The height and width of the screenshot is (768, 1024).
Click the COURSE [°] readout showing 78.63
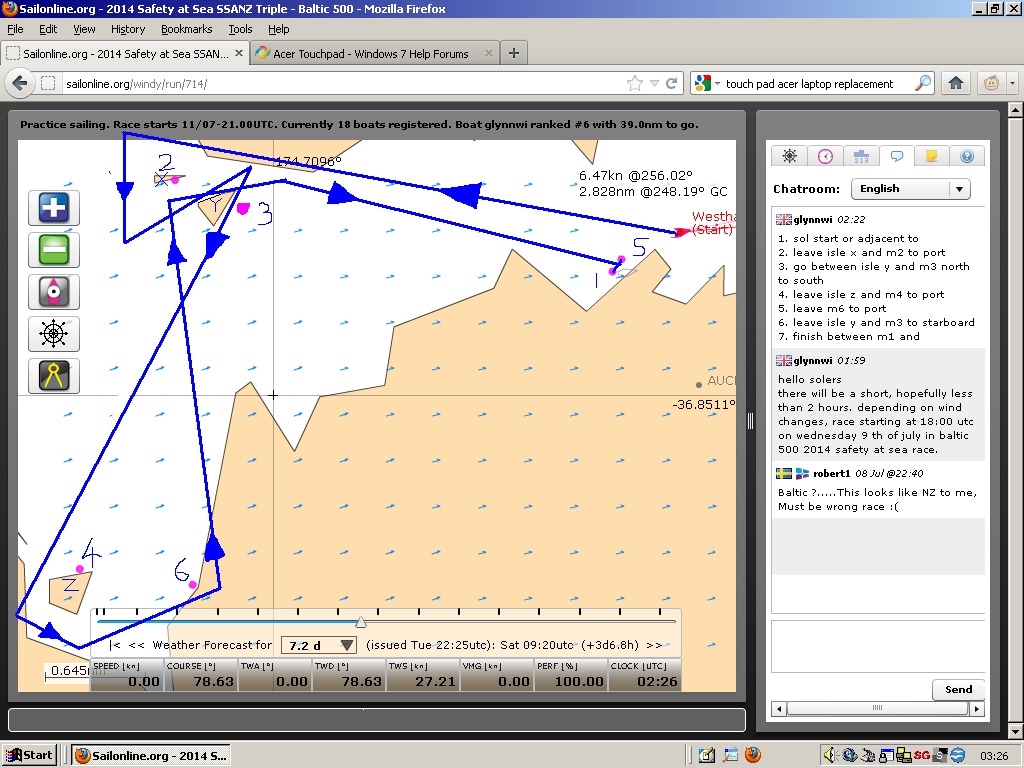point(200,675)
